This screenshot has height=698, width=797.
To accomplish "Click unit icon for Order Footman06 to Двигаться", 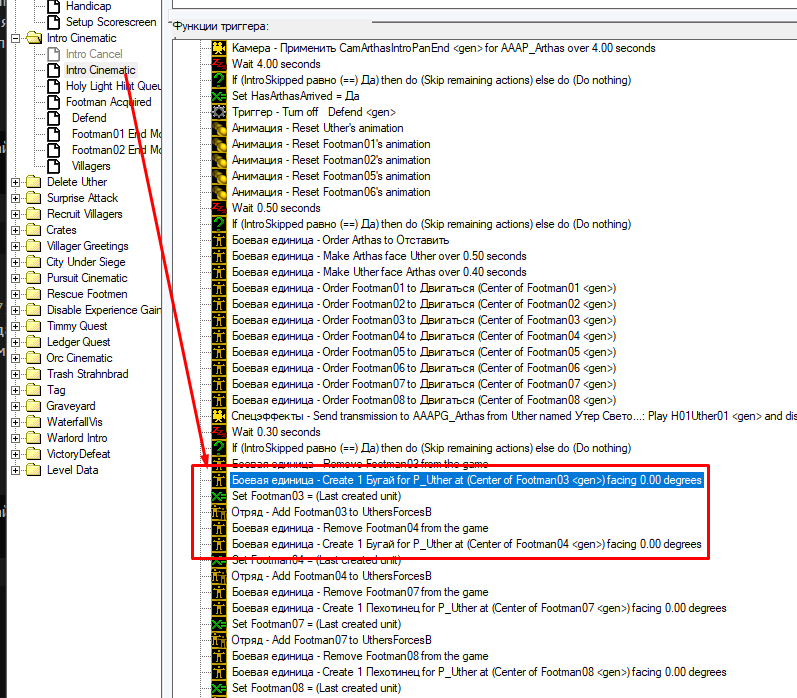I will pos(219,368).
